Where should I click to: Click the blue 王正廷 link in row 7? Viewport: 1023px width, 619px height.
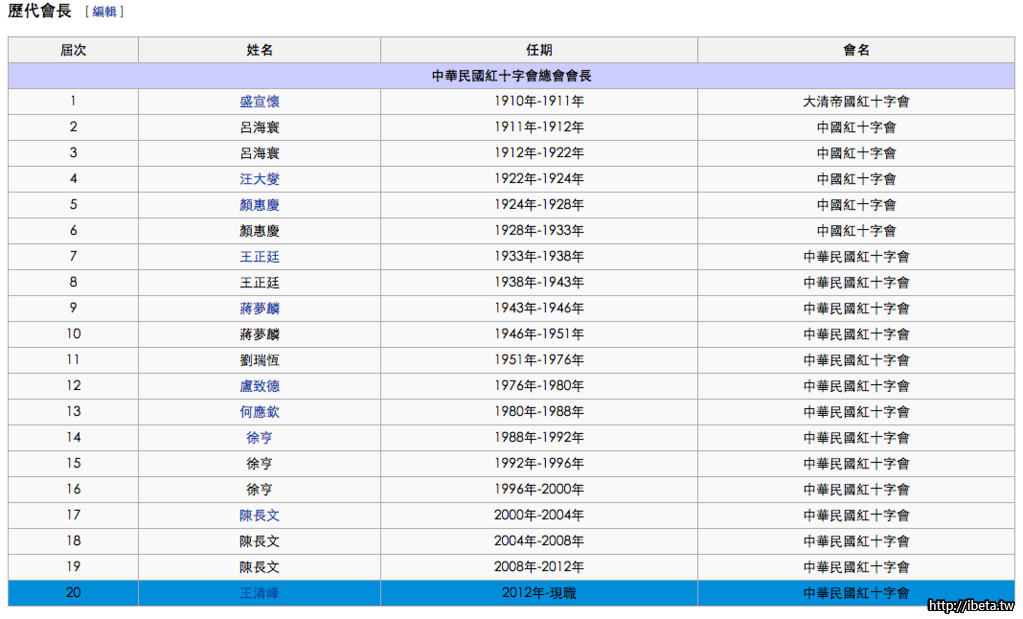coord(259,257)
